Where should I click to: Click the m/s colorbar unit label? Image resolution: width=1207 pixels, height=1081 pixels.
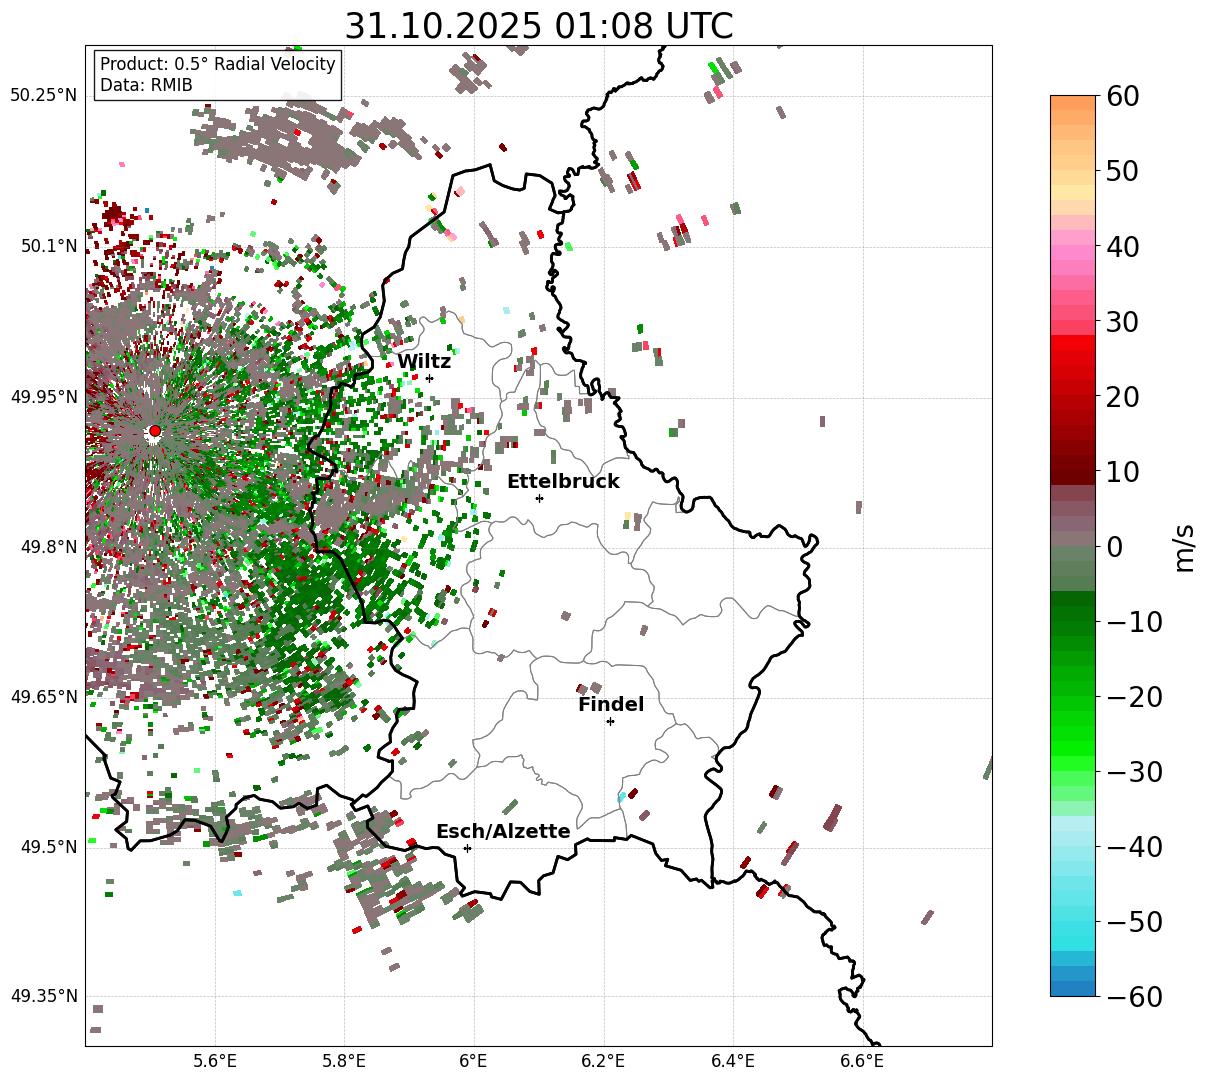click(x=1185, y=547)
